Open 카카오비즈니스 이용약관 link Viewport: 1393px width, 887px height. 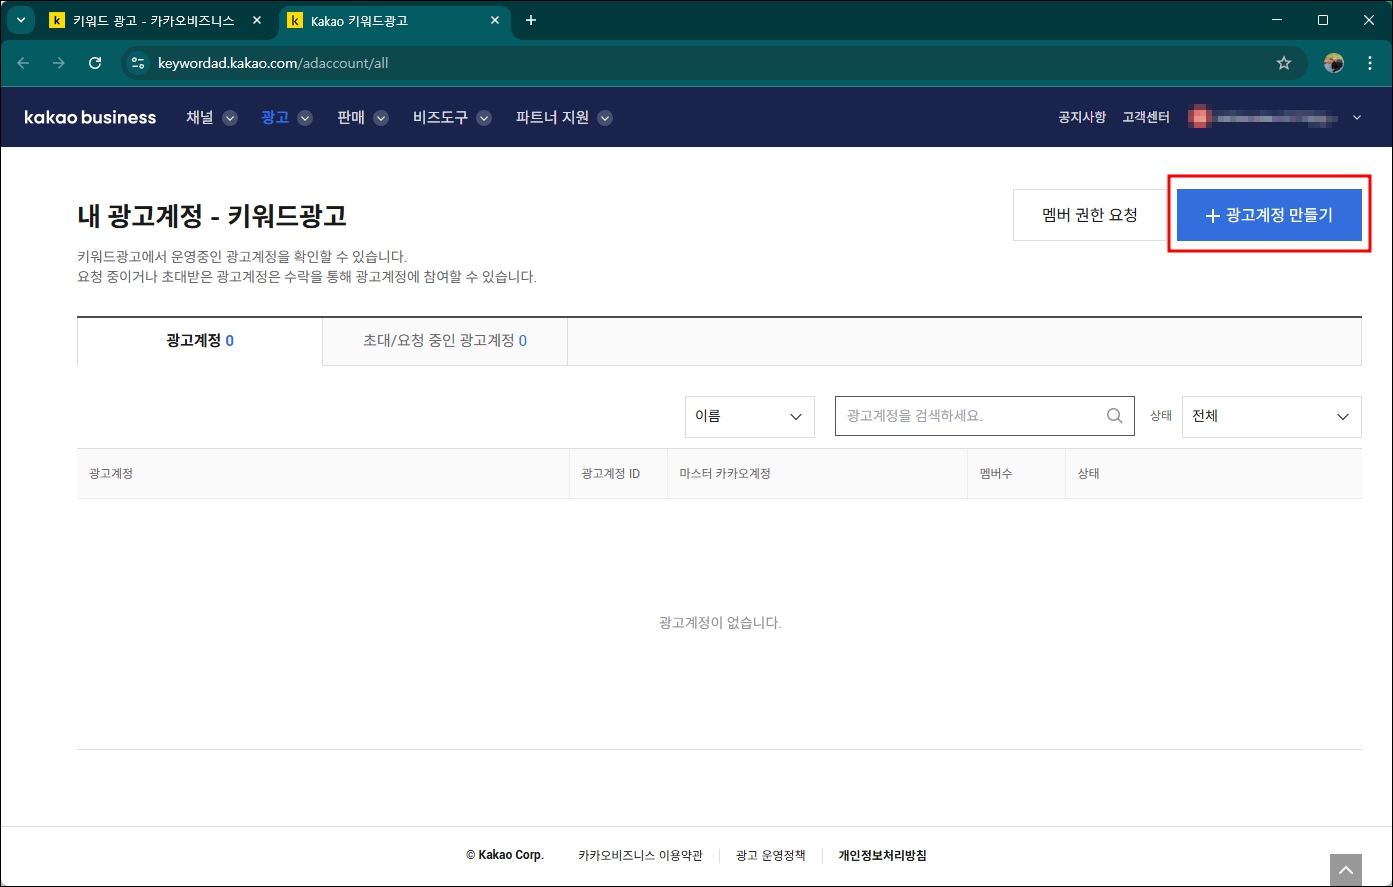(x=640, y=855)
